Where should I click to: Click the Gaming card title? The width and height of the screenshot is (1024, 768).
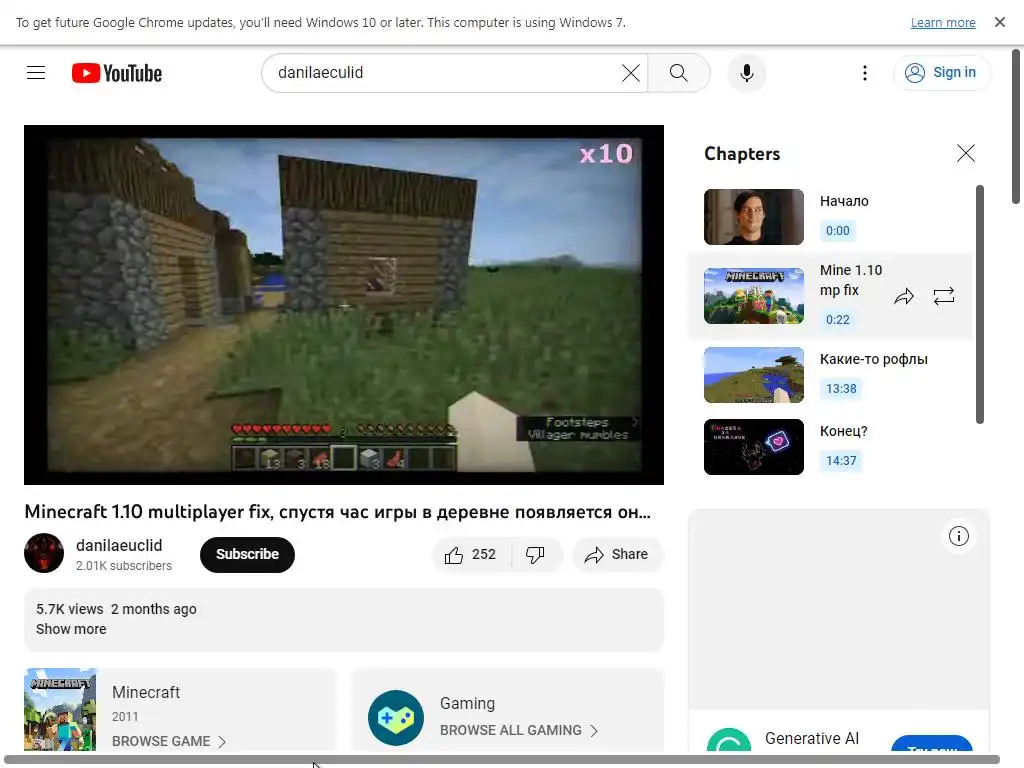[x=467, y=703]
